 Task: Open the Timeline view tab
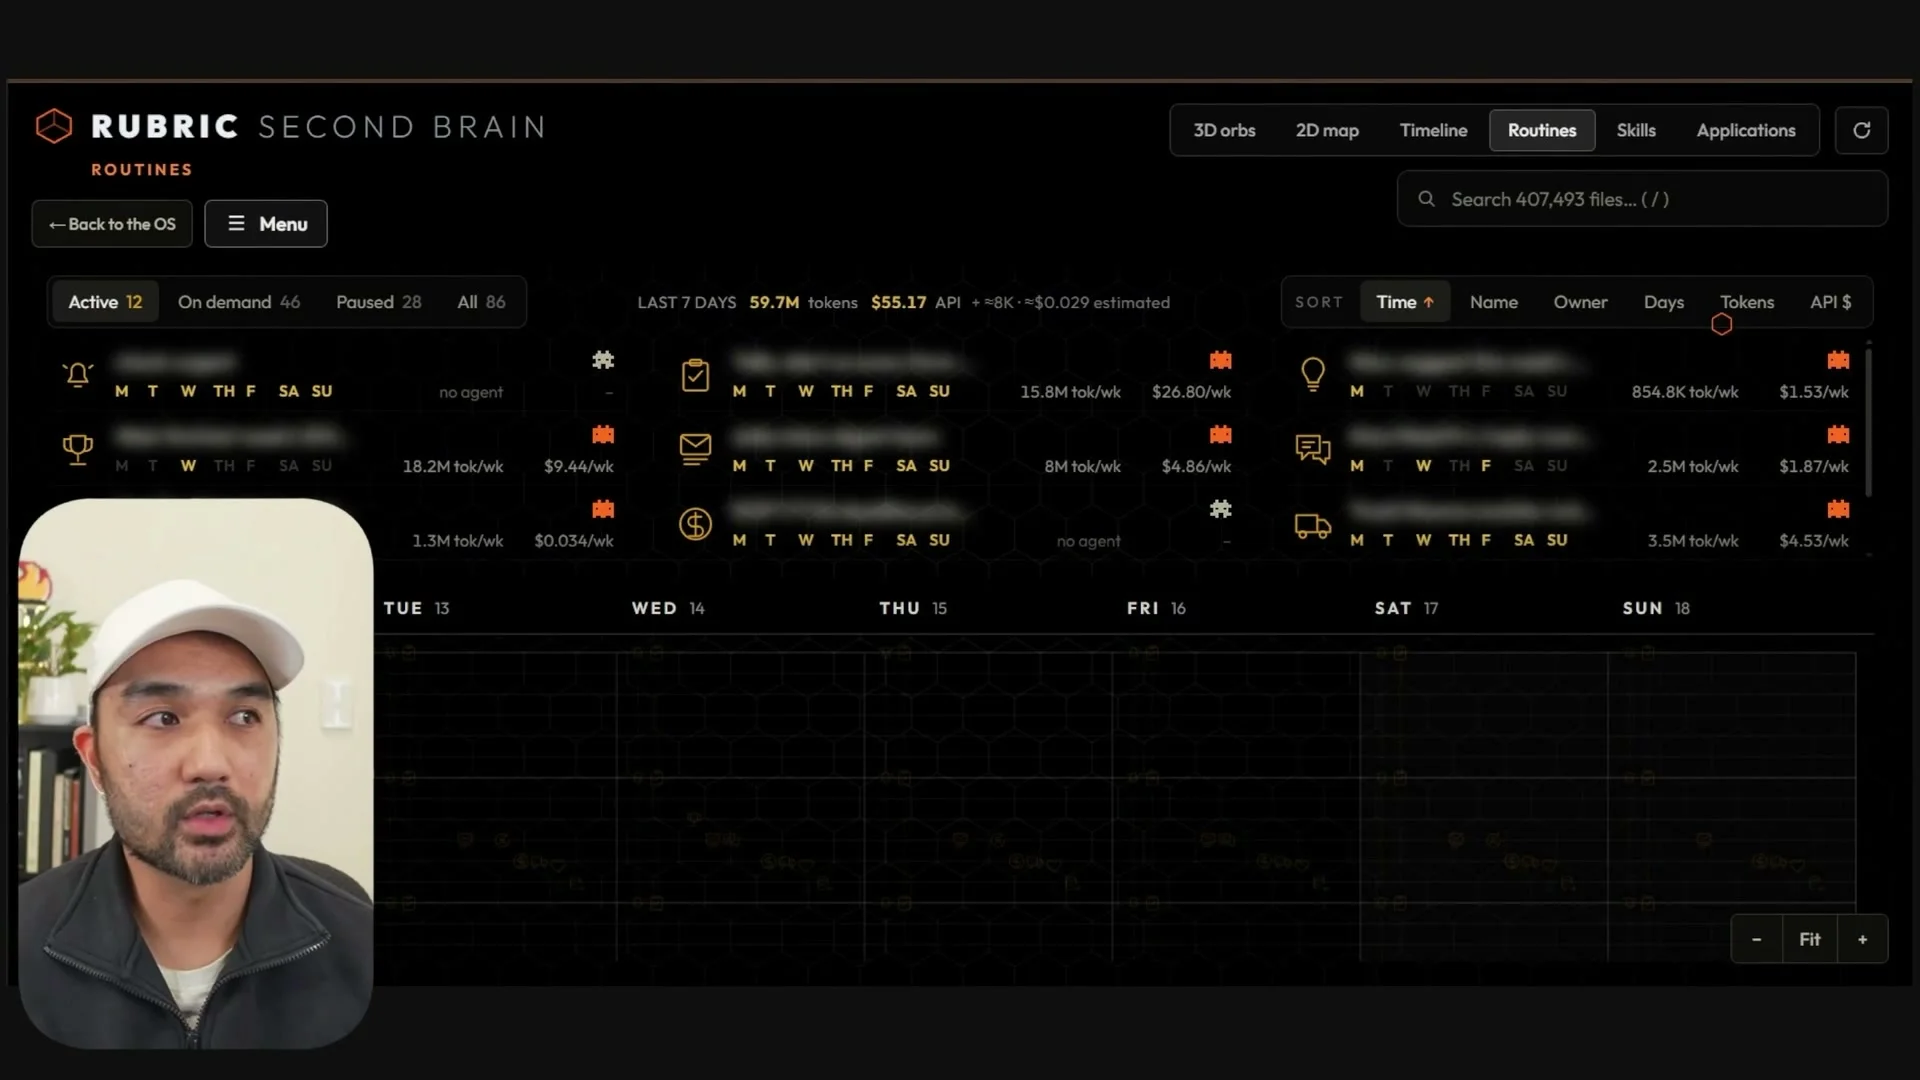pyautogui.click(x=1433, y=130)
